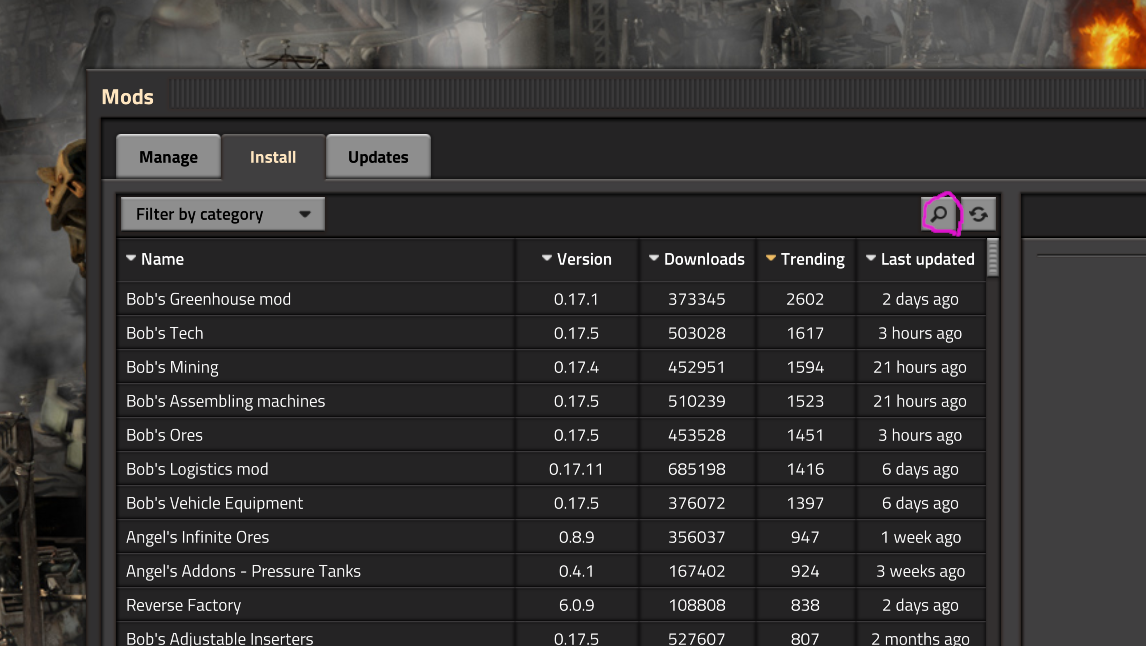Click the refresh mod list icon
The height and width of the screenshot is (646, 1146).
tap(978, 214)
